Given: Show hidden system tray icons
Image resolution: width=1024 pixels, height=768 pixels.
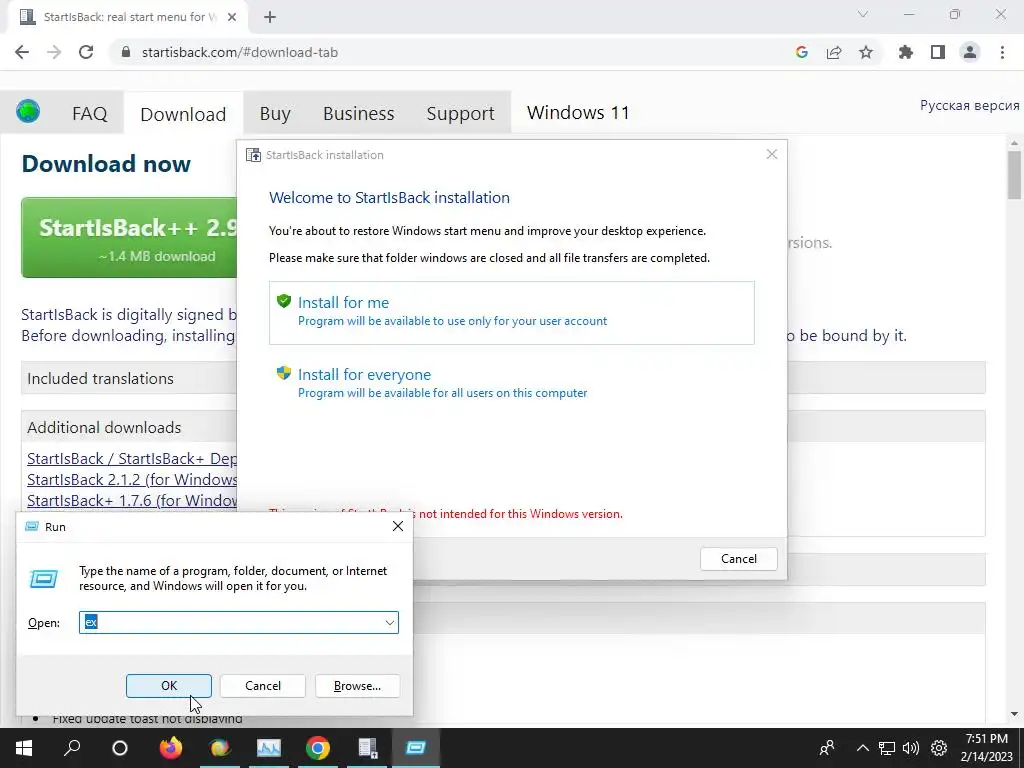Looking at the screenshot, I should tap(863, 748).
